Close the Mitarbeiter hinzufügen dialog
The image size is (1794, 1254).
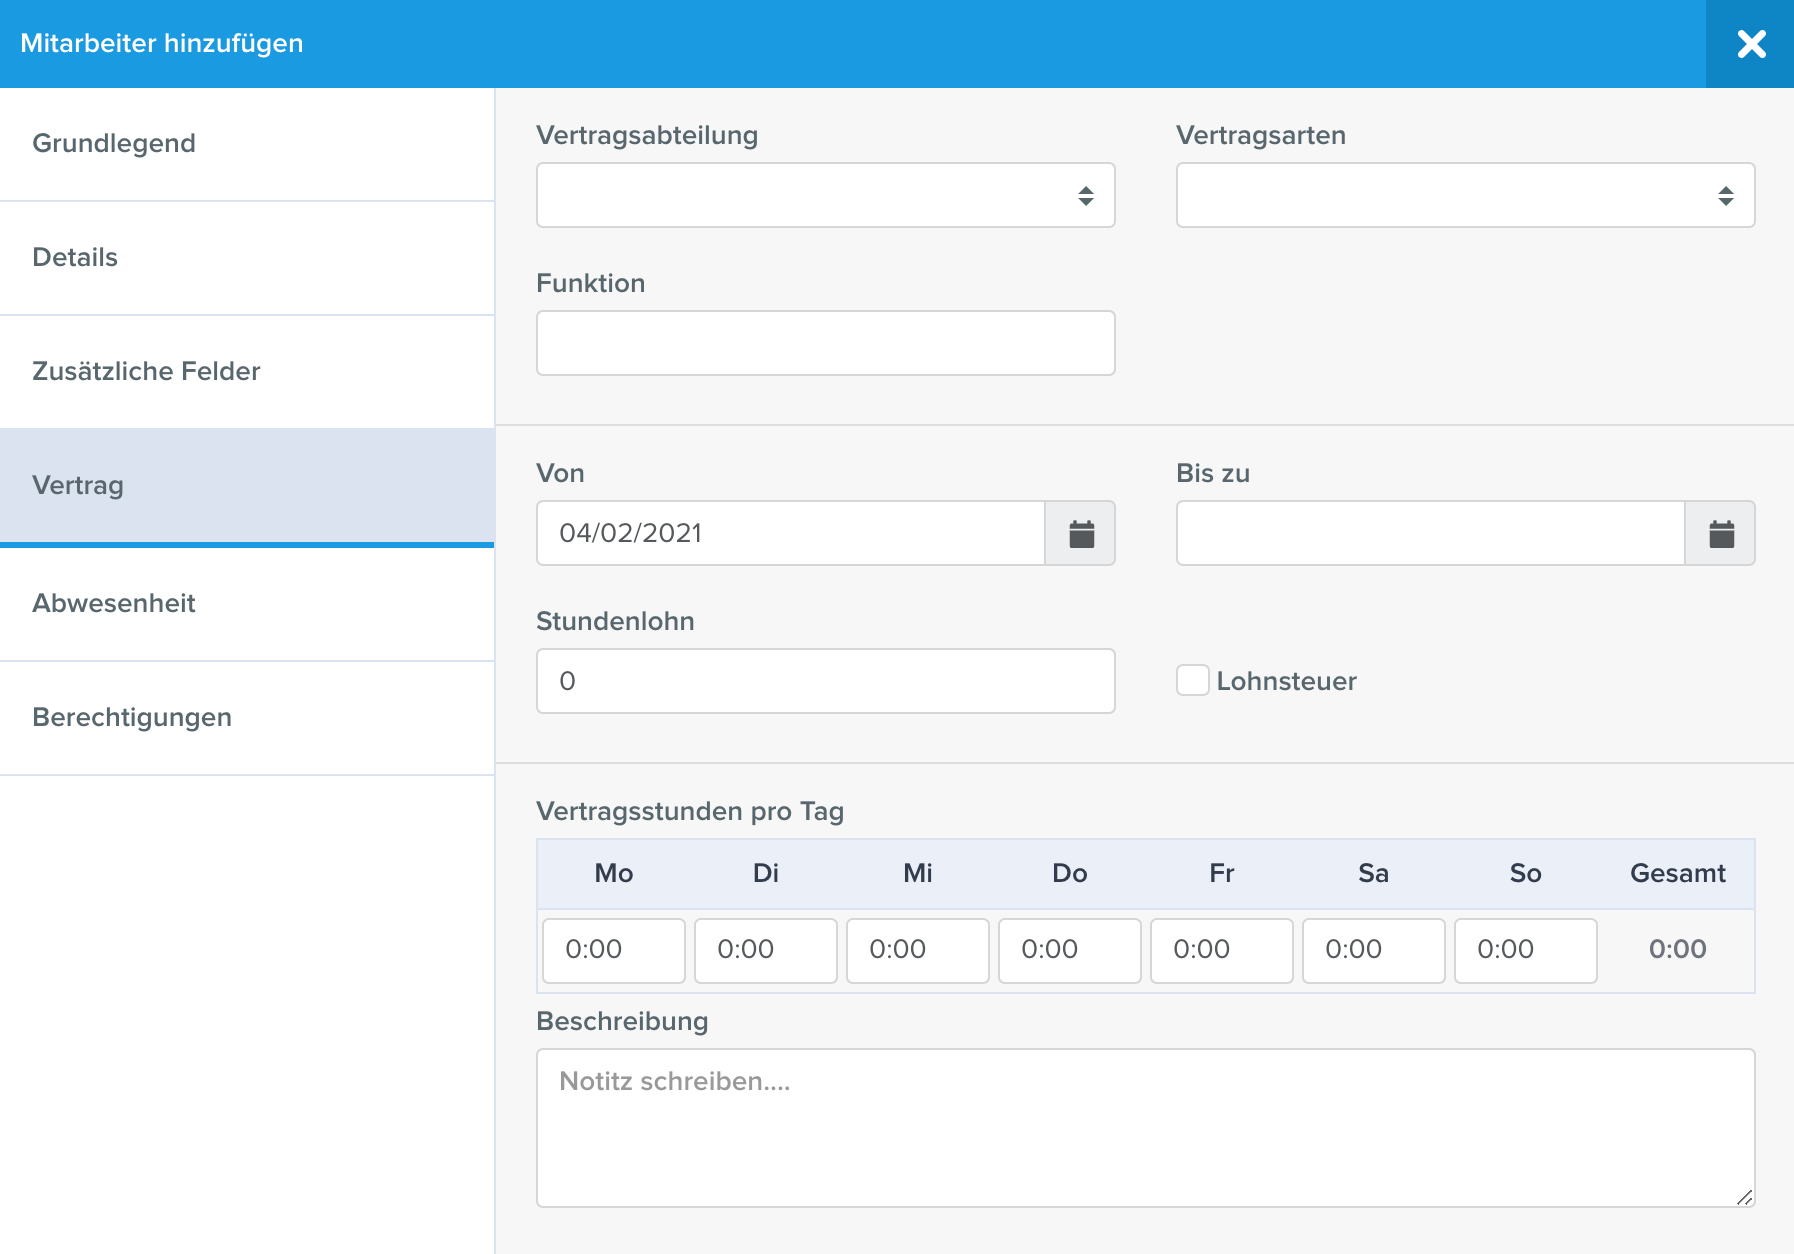pyautogui.click(x=1751, y=44)
